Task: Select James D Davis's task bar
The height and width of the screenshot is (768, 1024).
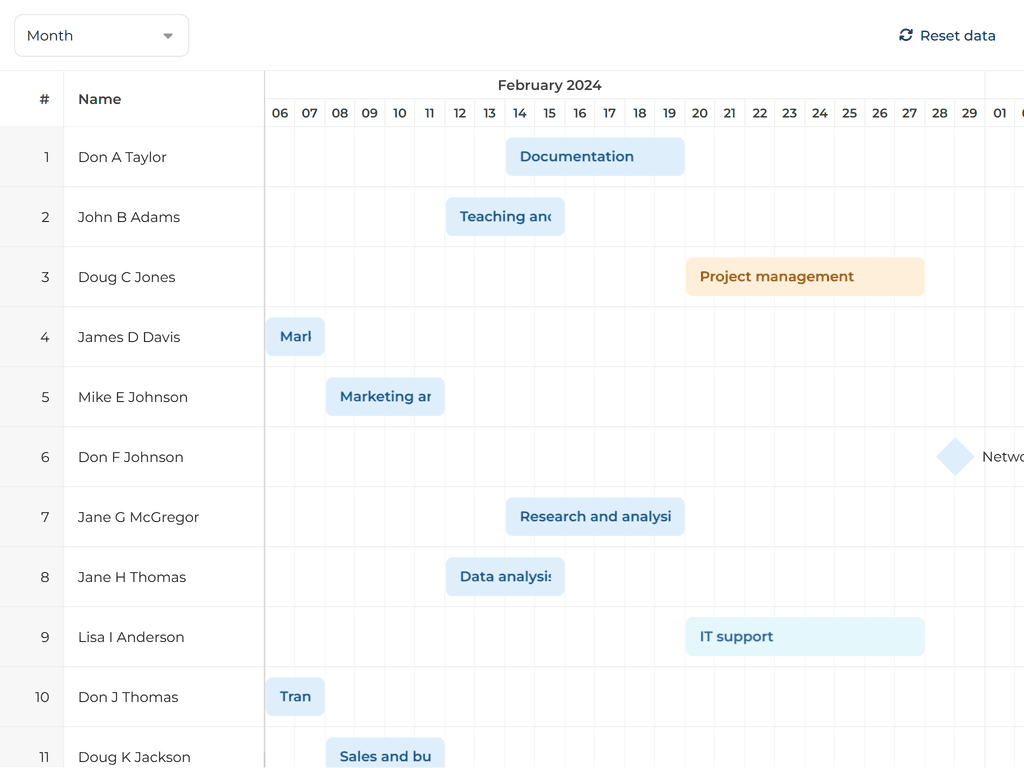Action: coord(295,337)
